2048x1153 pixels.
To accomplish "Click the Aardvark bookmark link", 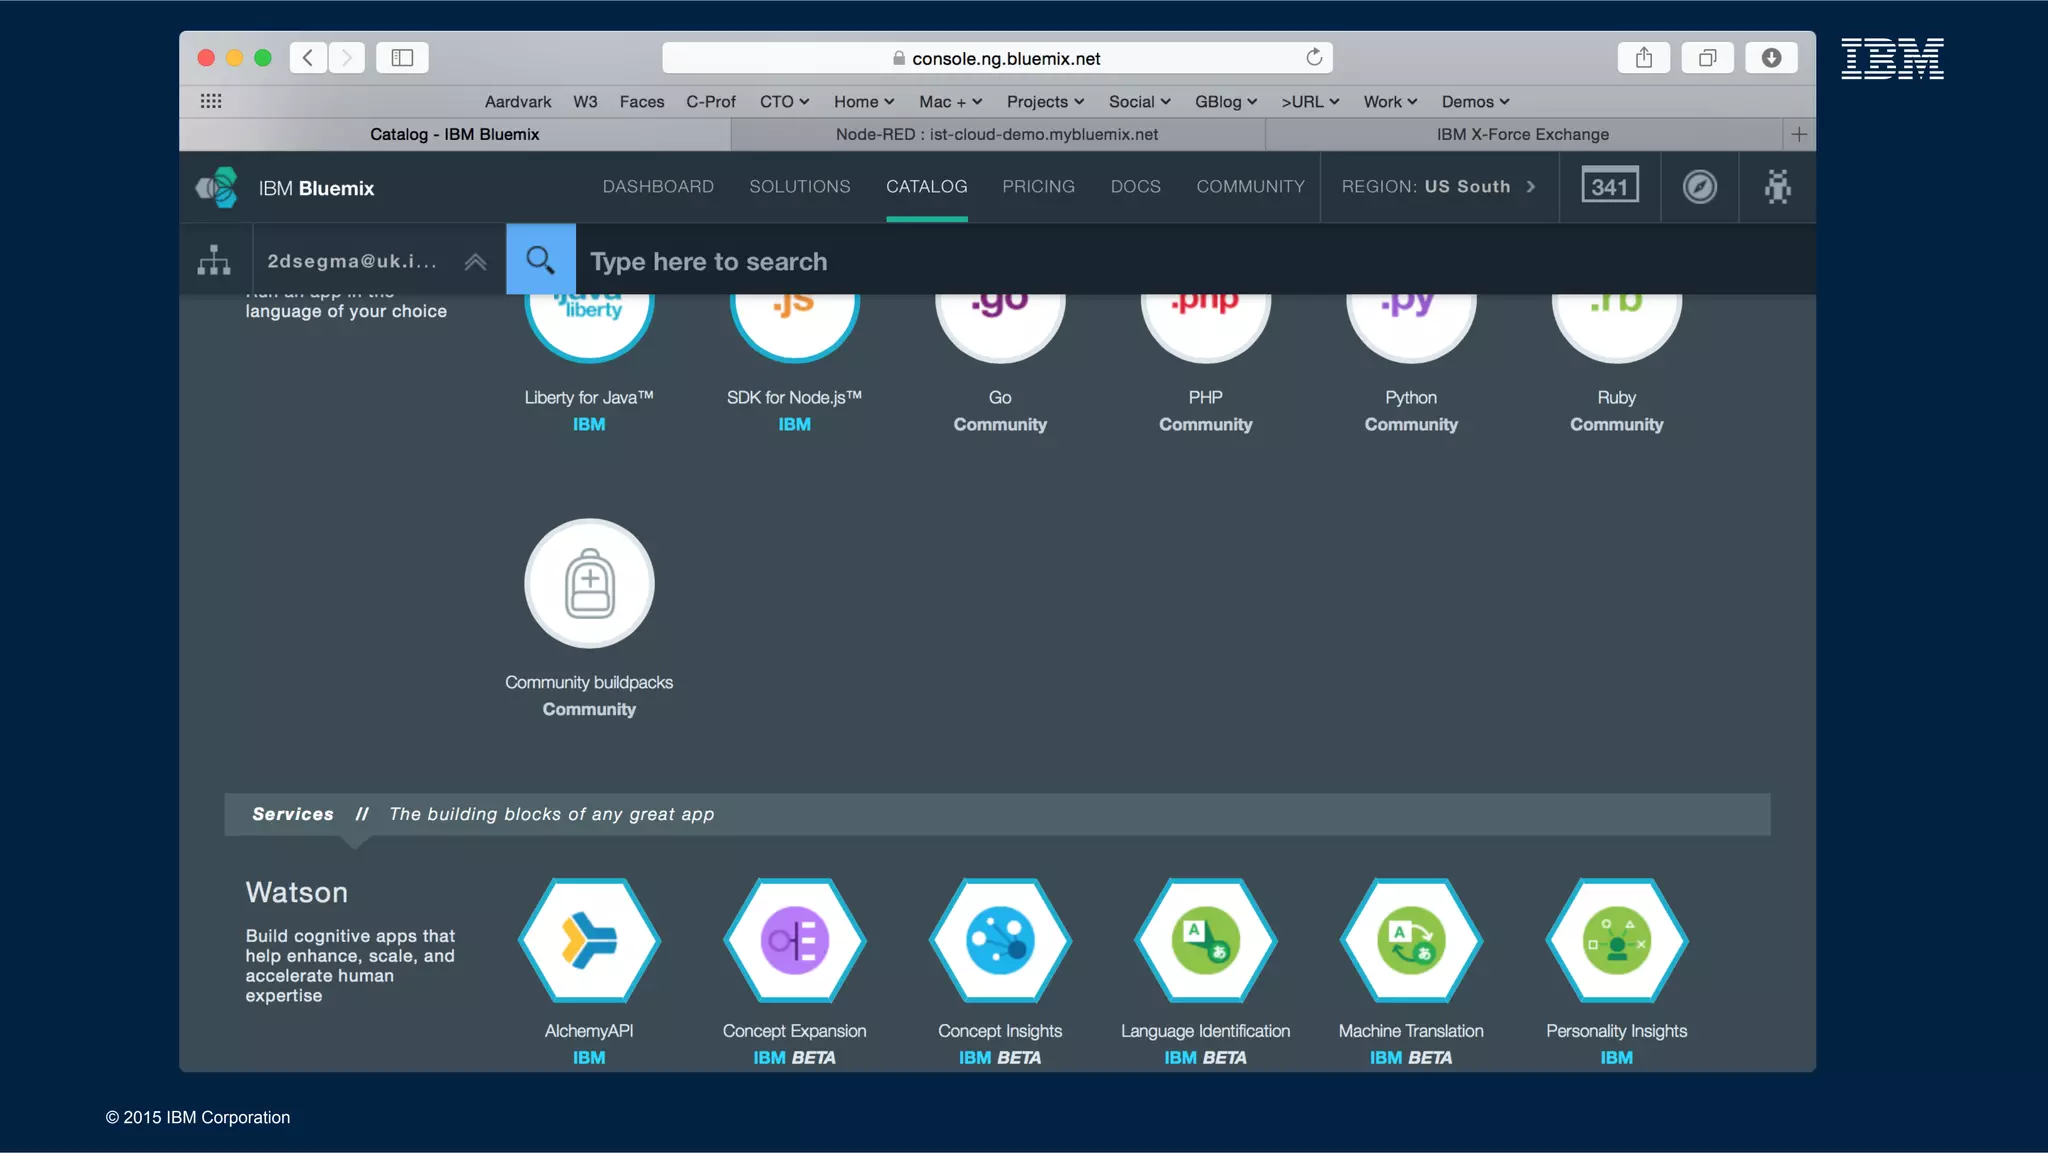I will coord(518,102).
